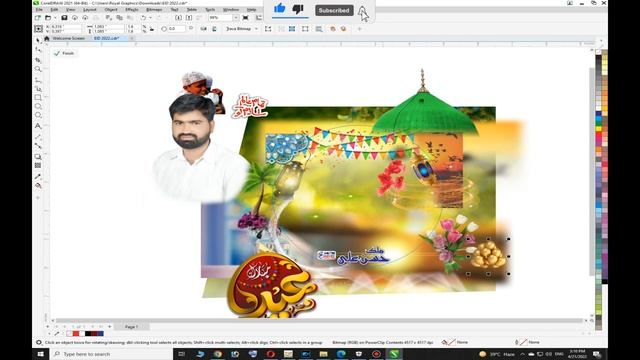Select the Ellipse tool

(38, 107)
